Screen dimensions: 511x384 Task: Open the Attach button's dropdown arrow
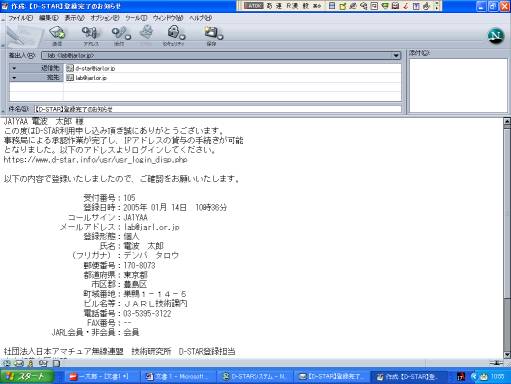[x=128, y=36]
